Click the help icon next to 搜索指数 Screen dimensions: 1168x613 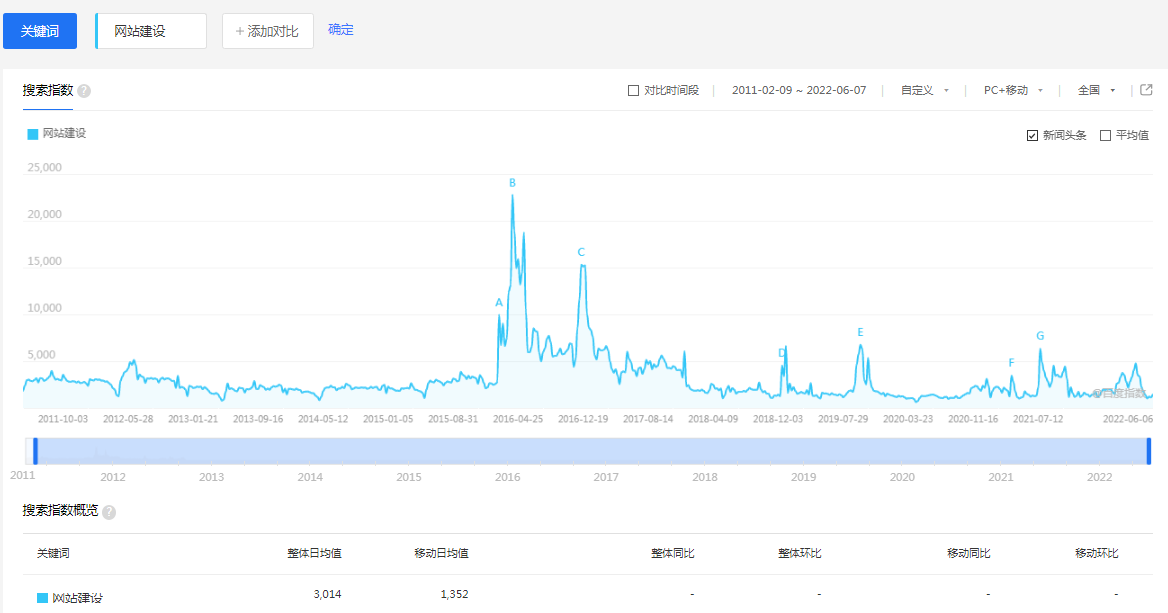[x=84, y=91]
